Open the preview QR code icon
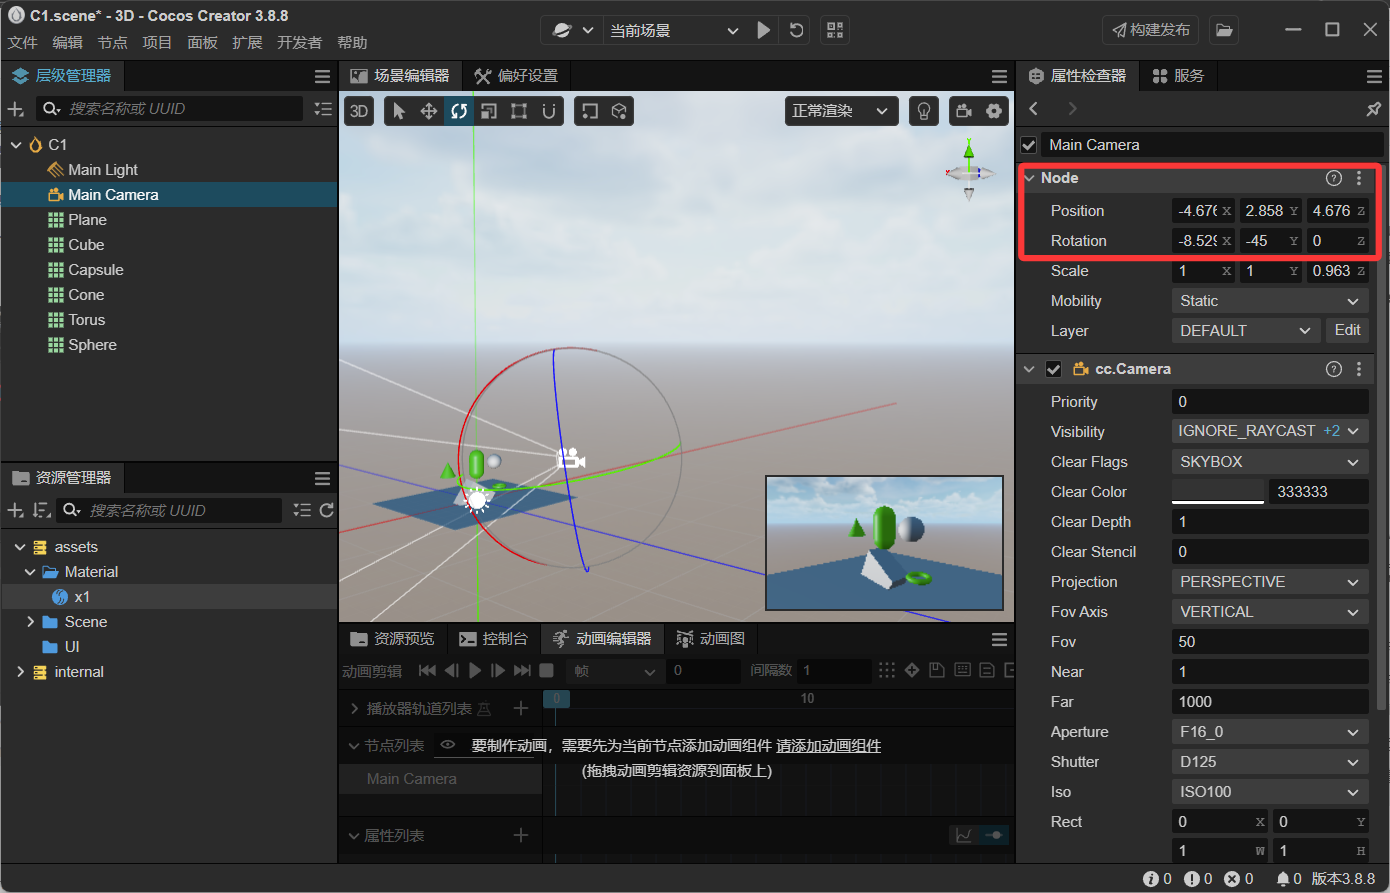This screenshot has width=1390, height=893. click(835, 30)
